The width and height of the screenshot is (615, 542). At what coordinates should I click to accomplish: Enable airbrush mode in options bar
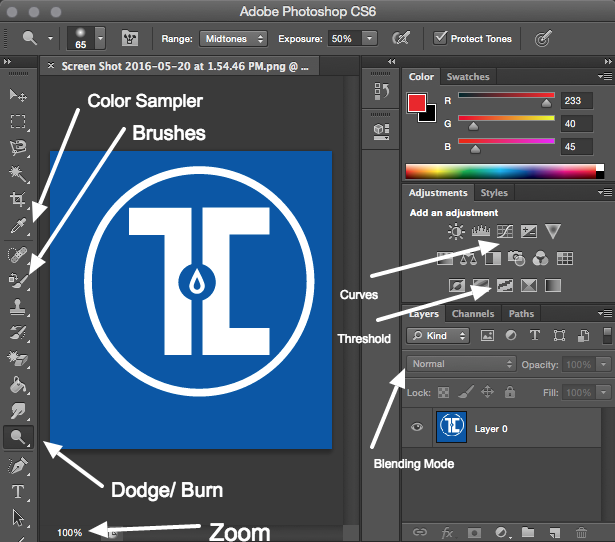pos(401,38)
